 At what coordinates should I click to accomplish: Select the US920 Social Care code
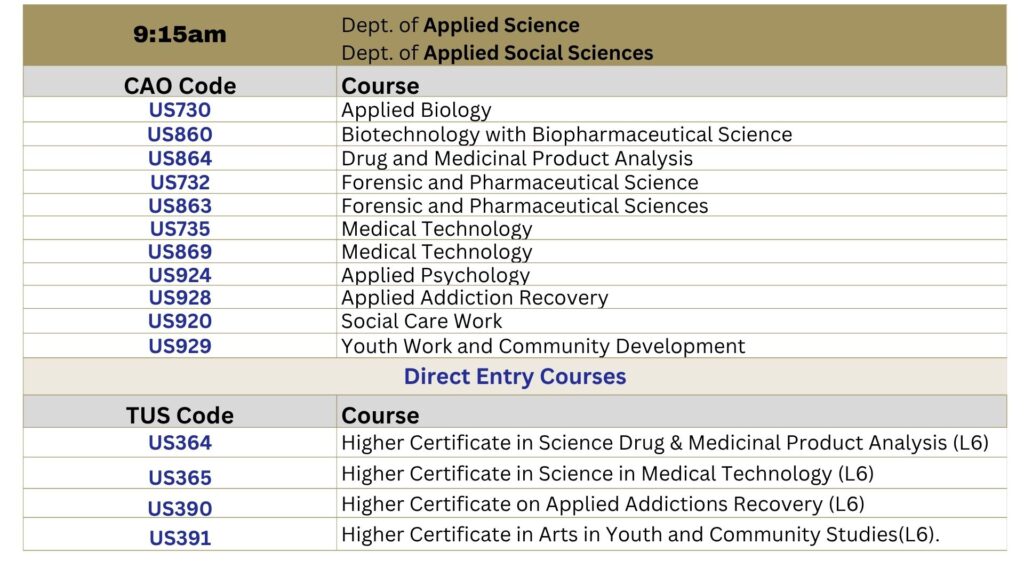point(180,321)
